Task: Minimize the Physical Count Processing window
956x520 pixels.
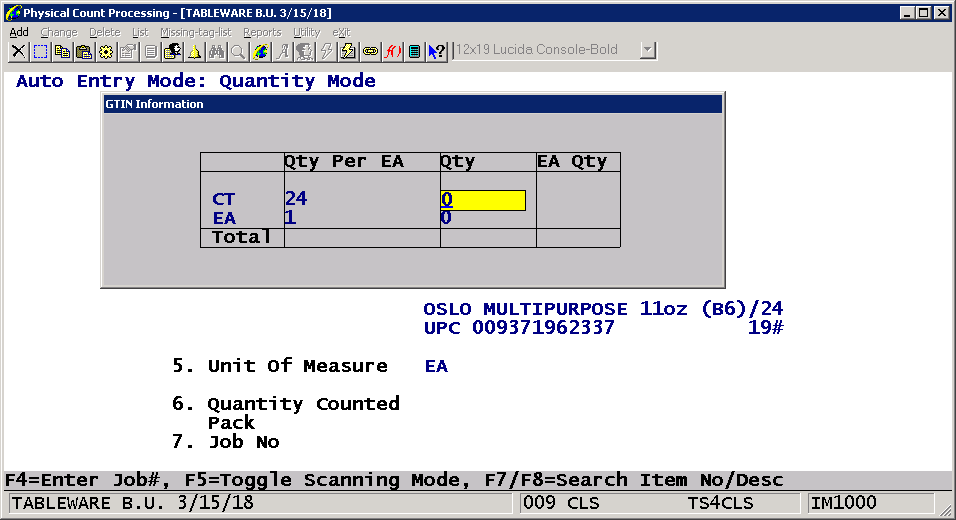Action: pos(907,13)
